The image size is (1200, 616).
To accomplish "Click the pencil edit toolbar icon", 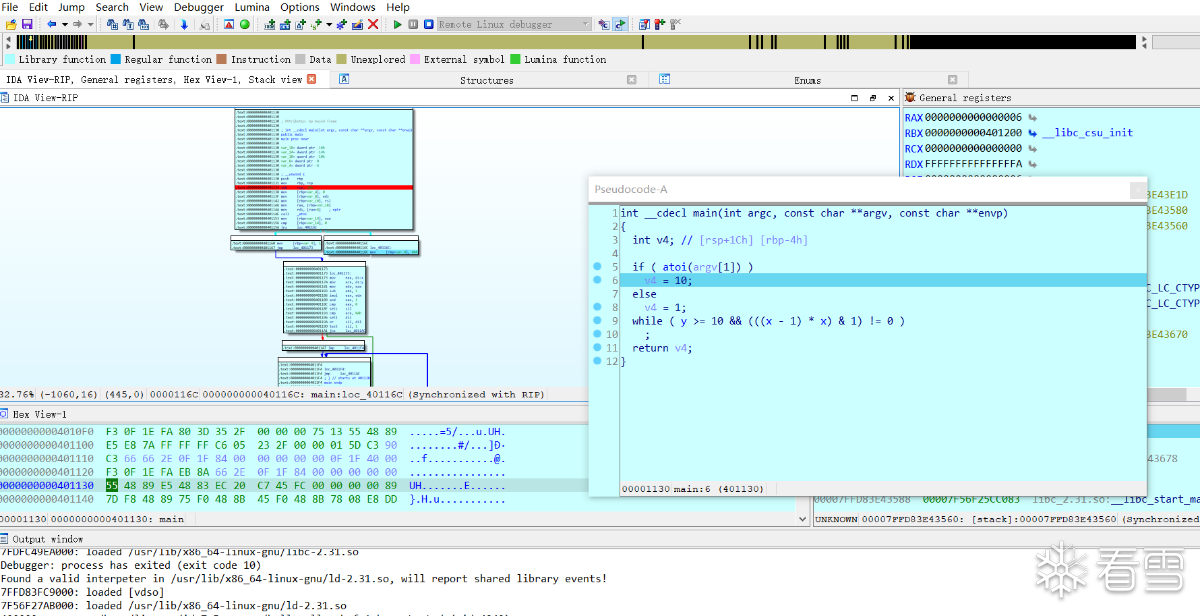I will point(357,24).
